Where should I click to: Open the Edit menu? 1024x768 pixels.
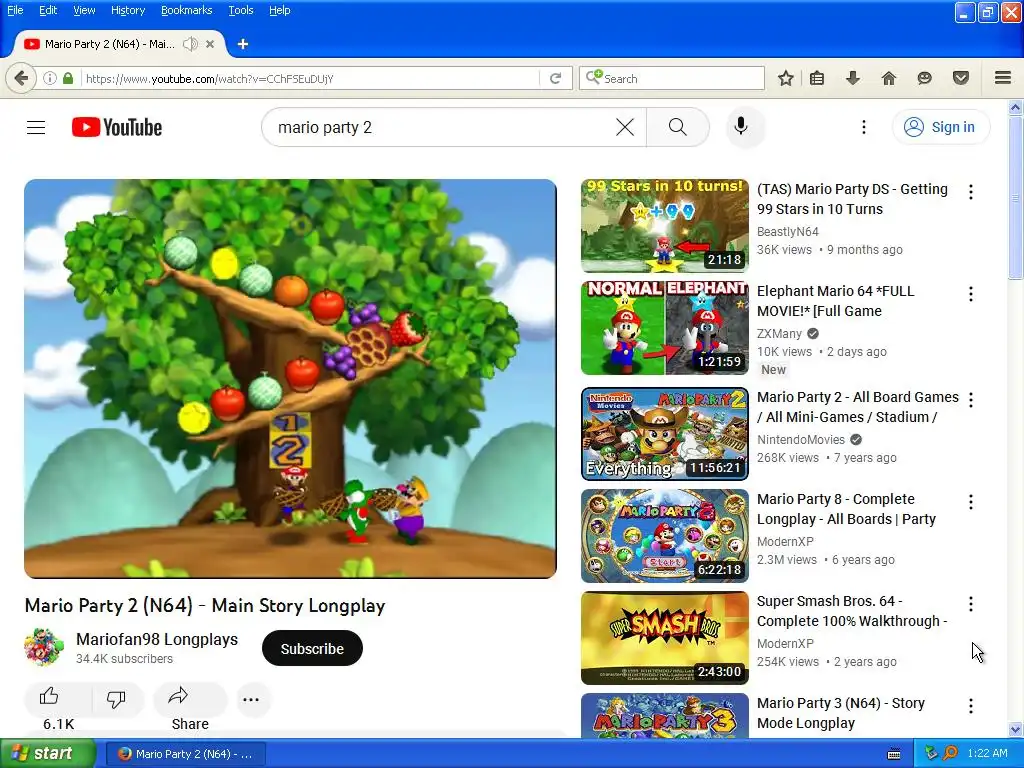click(x=48, y=10)
